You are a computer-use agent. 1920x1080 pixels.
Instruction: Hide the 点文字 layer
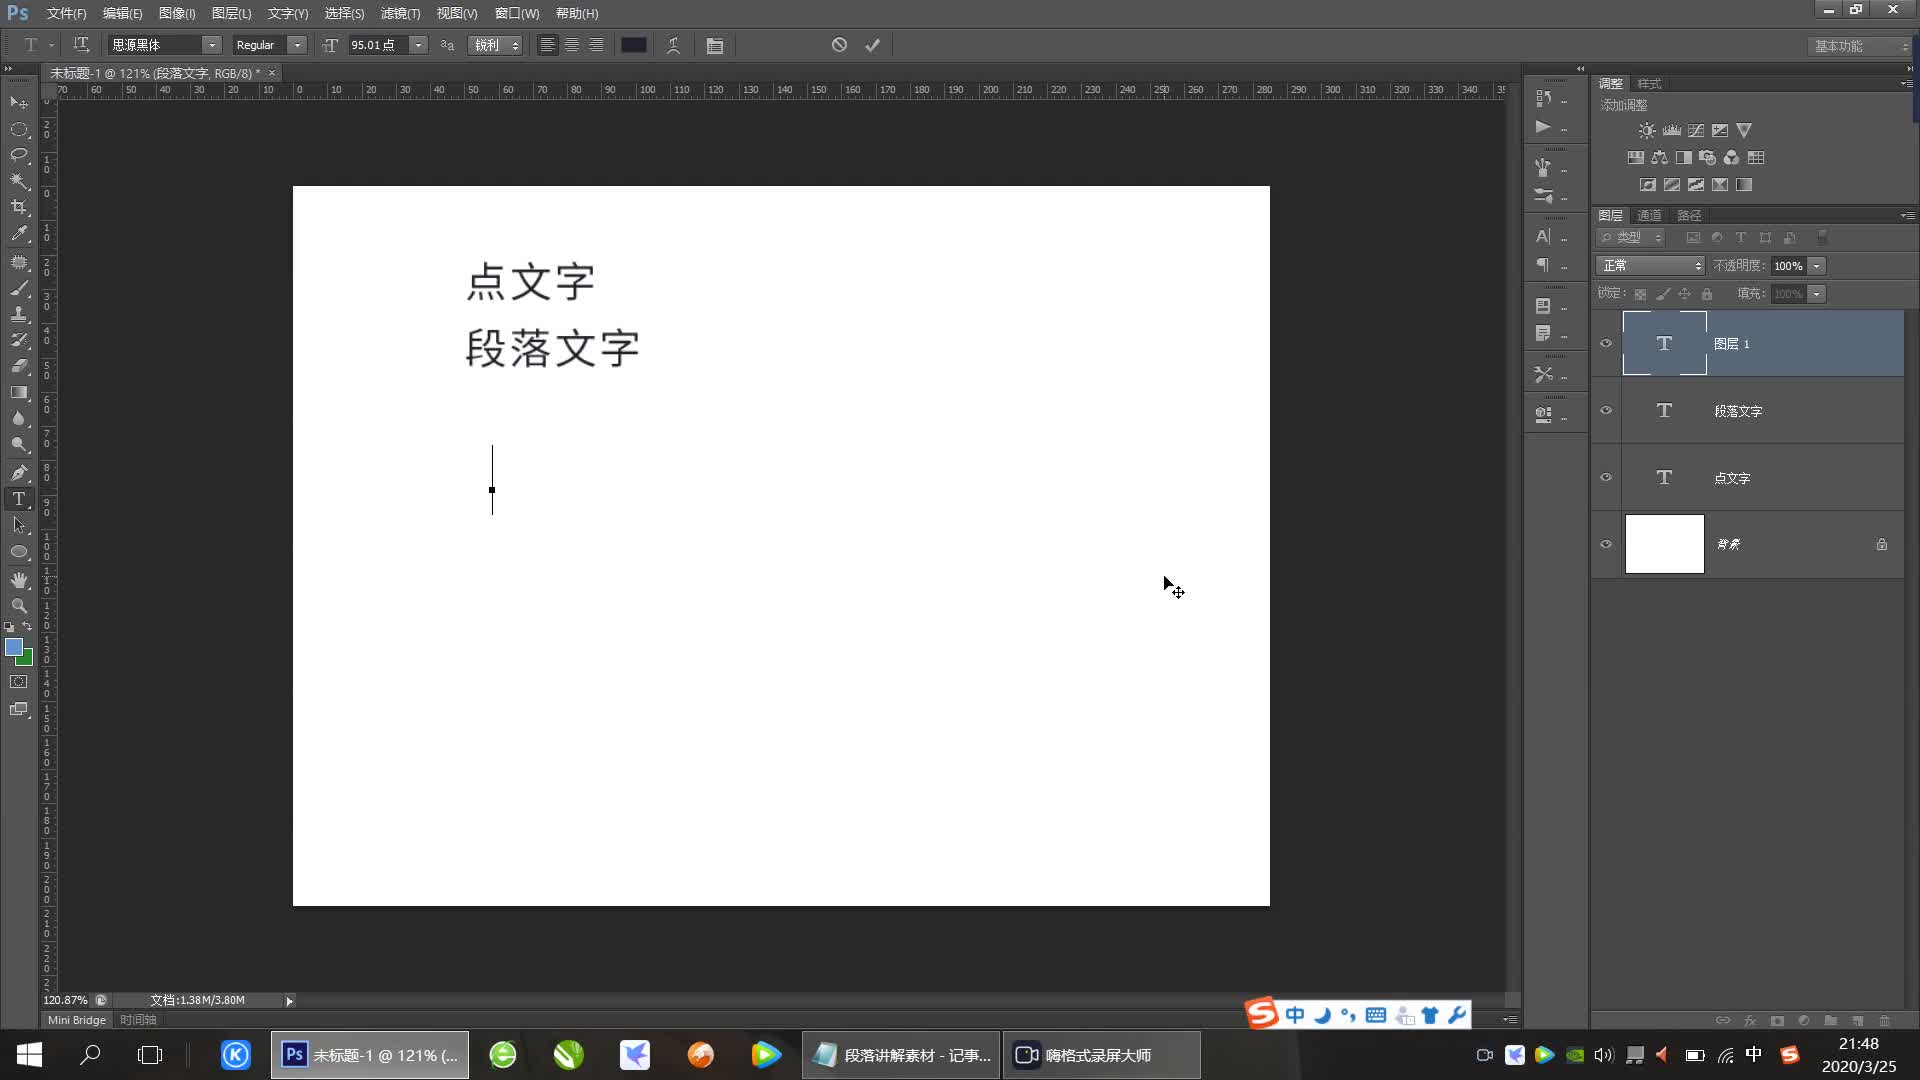click(x=1606, y=478)
